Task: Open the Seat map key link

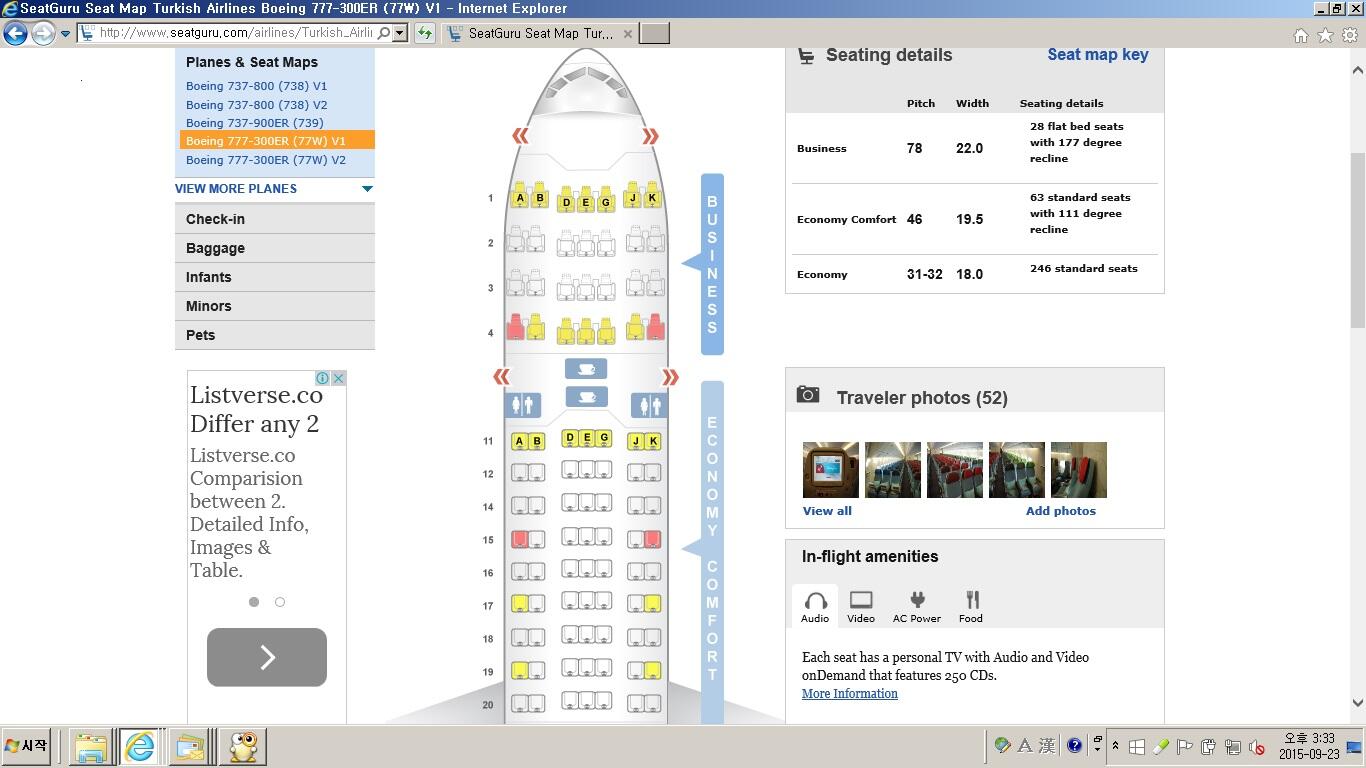Action: click(x=1098, y=55)
